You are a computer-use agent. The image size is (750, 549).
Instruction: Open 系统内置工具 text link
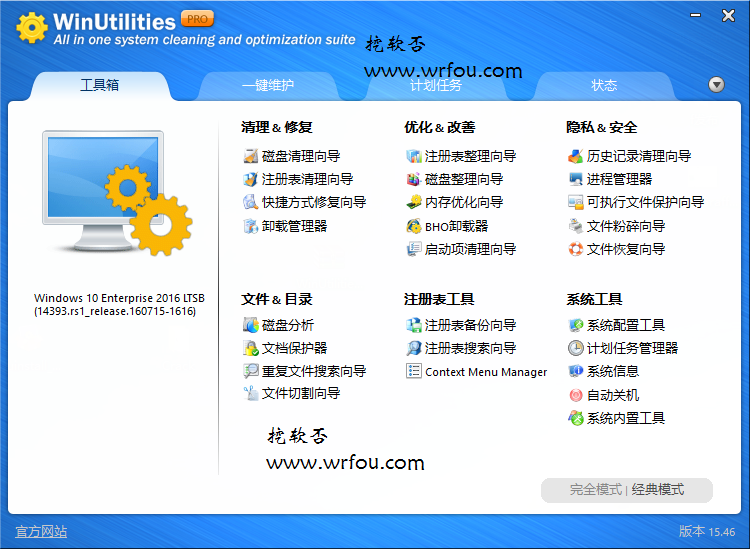pos(626,418)
